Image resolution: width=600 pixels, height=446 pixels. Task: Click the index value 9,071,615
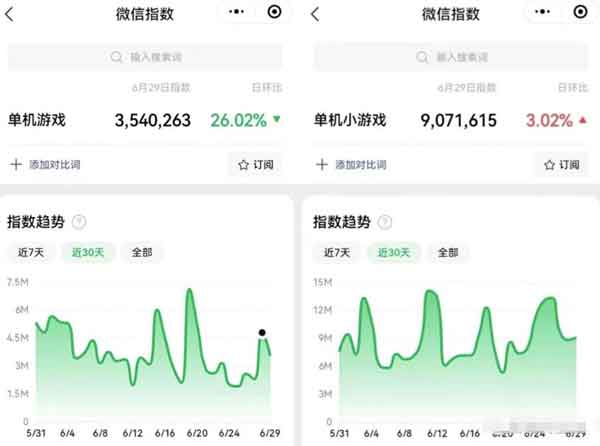click(458, 120)
